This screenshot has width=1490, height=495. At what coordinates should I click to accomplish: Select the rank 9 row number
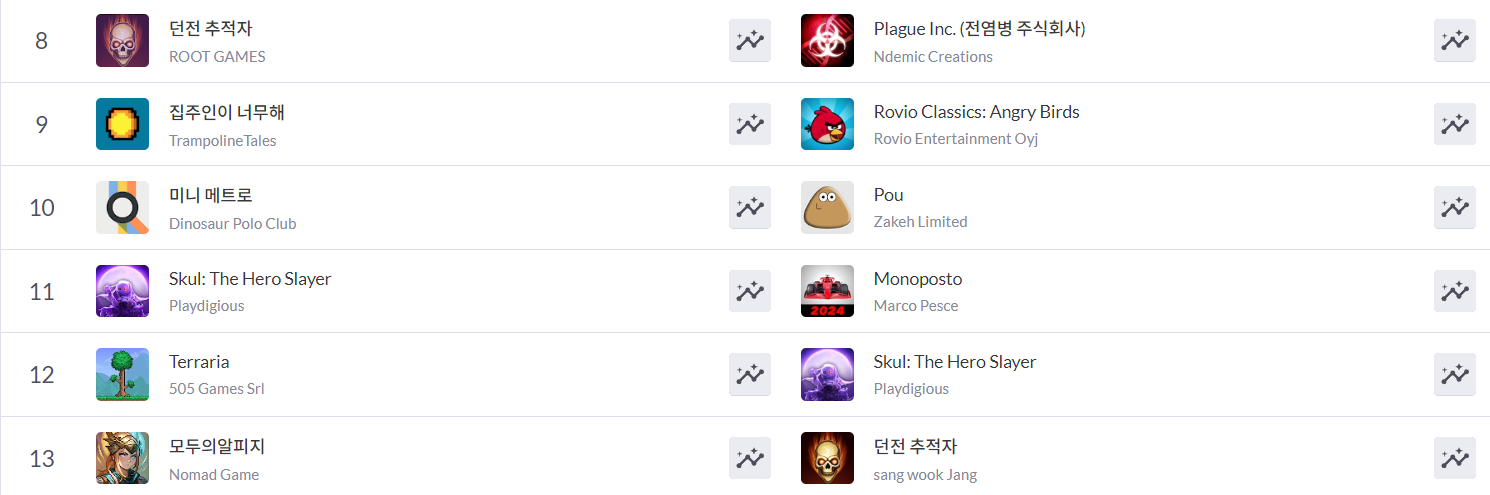click(x=41, y=124)
